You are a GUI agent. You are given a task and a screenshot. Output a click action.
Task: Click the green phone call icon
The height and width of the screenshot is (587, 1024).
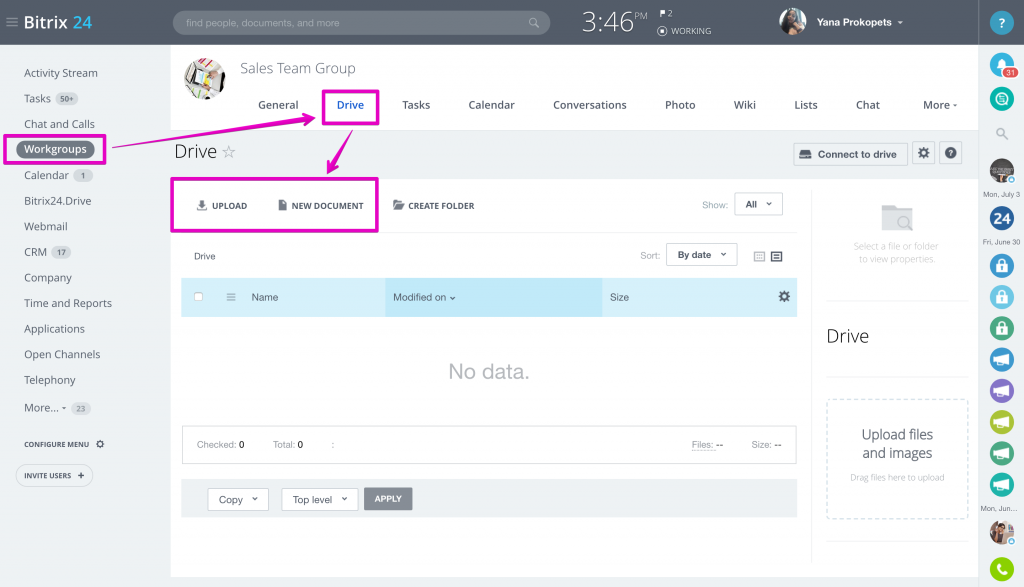point(1001,569)
